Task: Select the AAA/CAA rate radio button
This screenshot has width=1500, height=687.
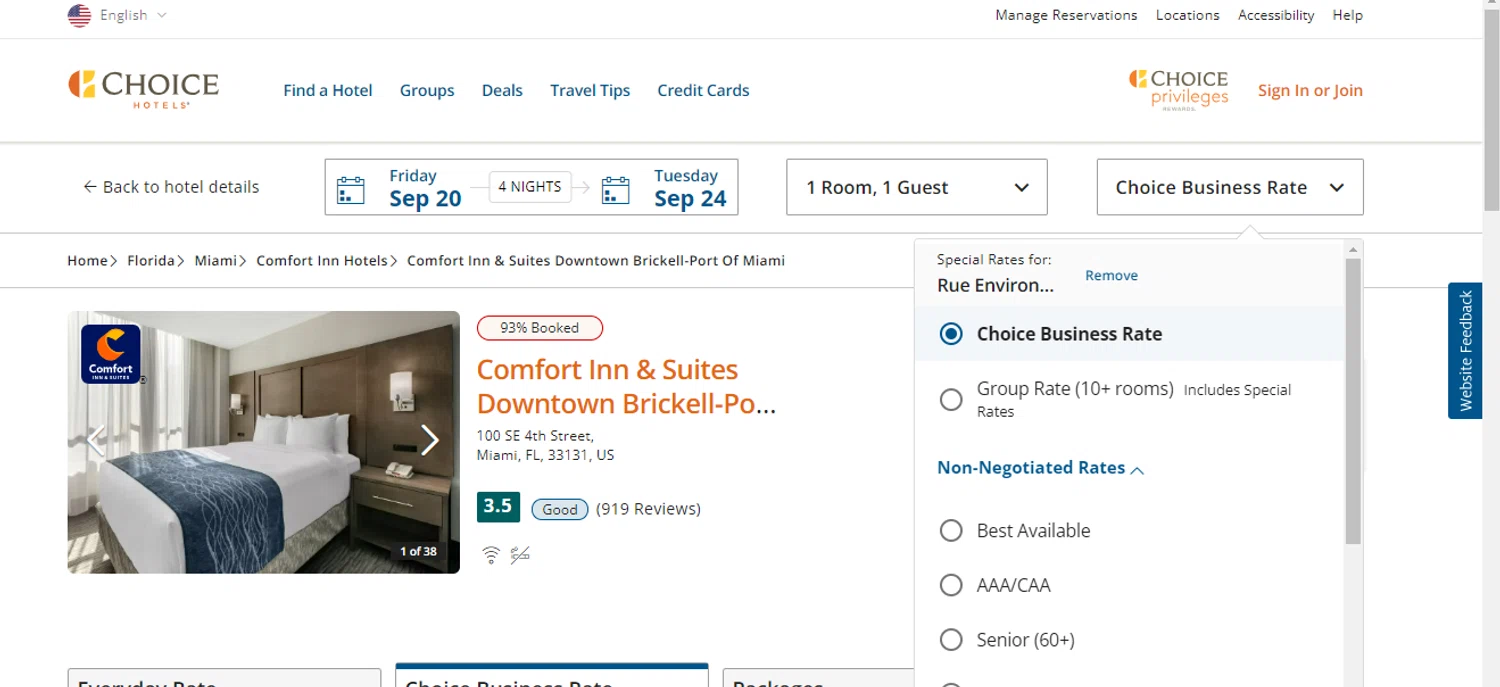Action: tap(951, 585)
